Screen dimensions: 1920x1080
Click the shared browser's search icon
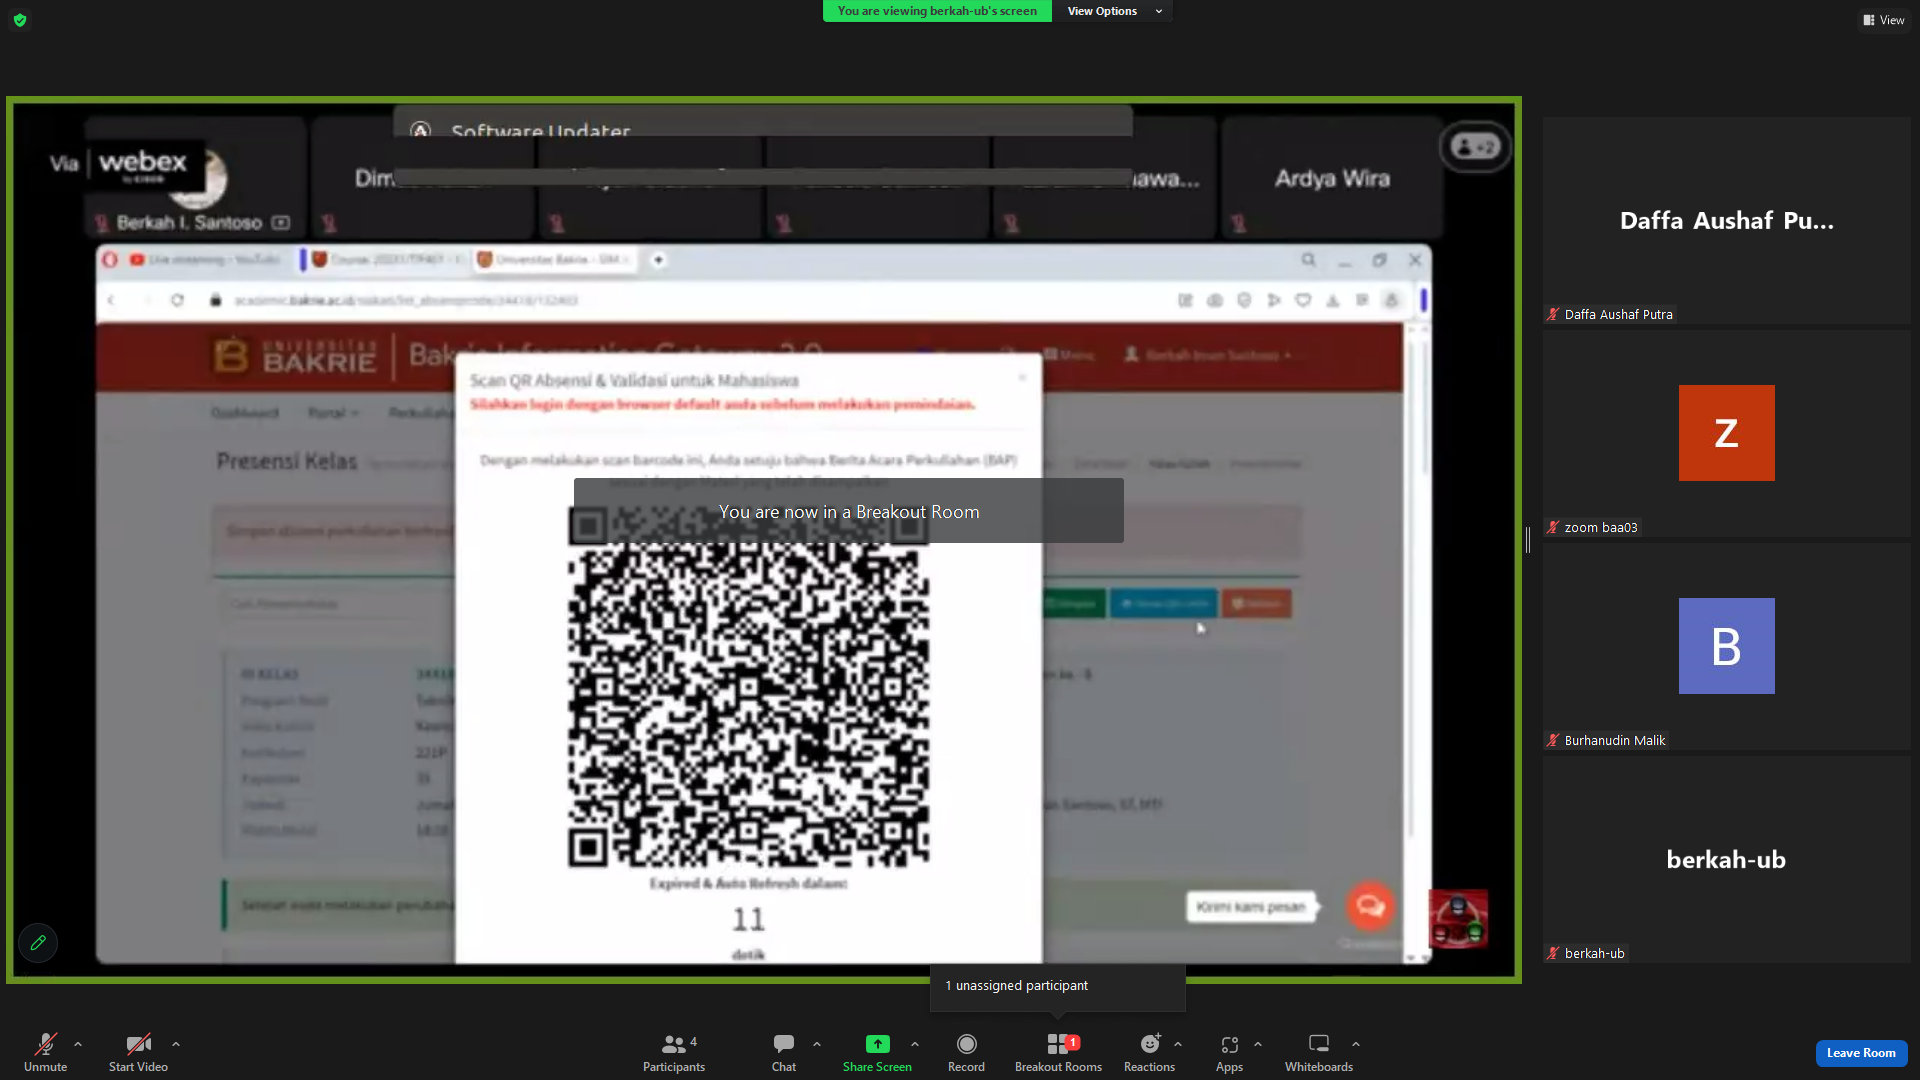[1308, 260]
